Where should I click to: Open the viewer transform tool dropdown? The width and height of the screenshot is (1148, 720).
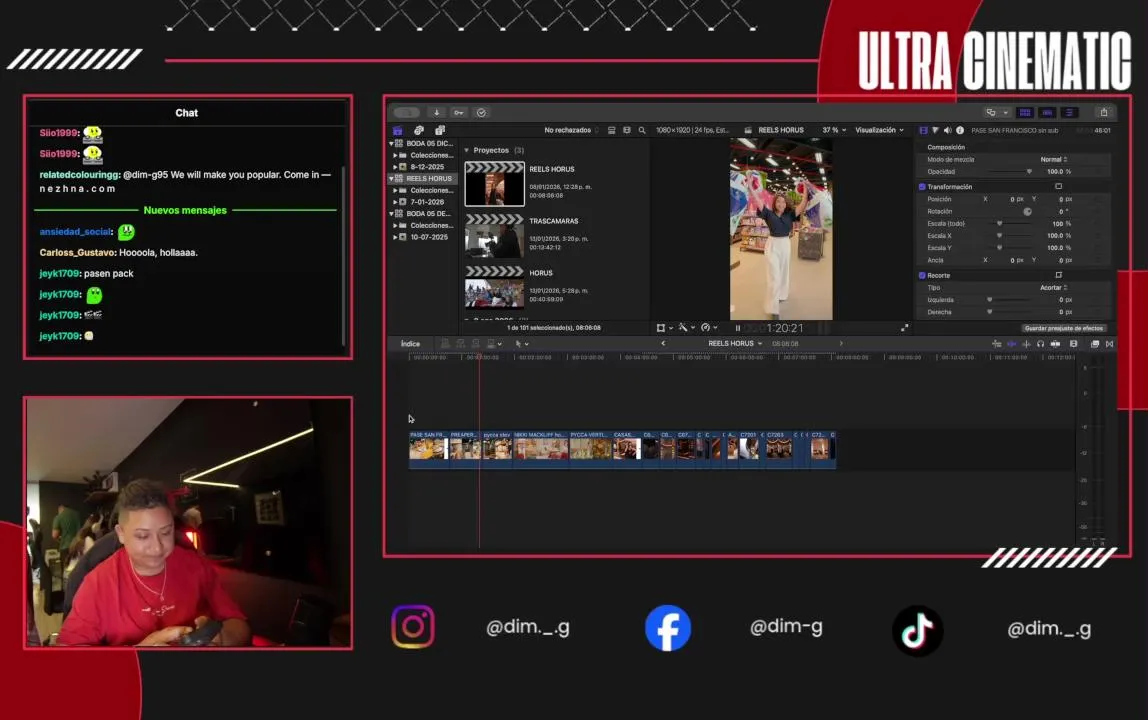click(665, 328)
